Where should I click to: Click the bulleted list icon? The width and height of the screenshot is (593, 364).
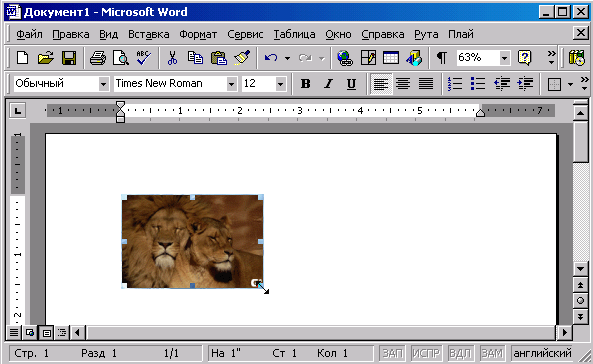click(x=478, y=84)
